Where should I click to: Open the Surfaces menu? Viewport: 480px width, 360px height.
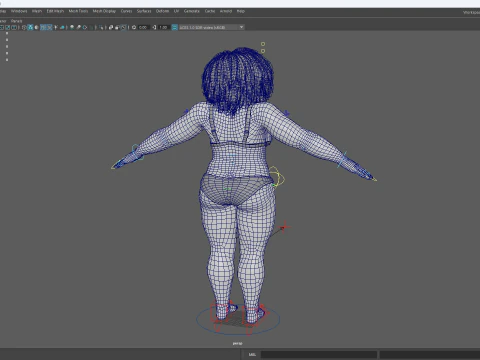pyautogui.click(x=144, y=11)
